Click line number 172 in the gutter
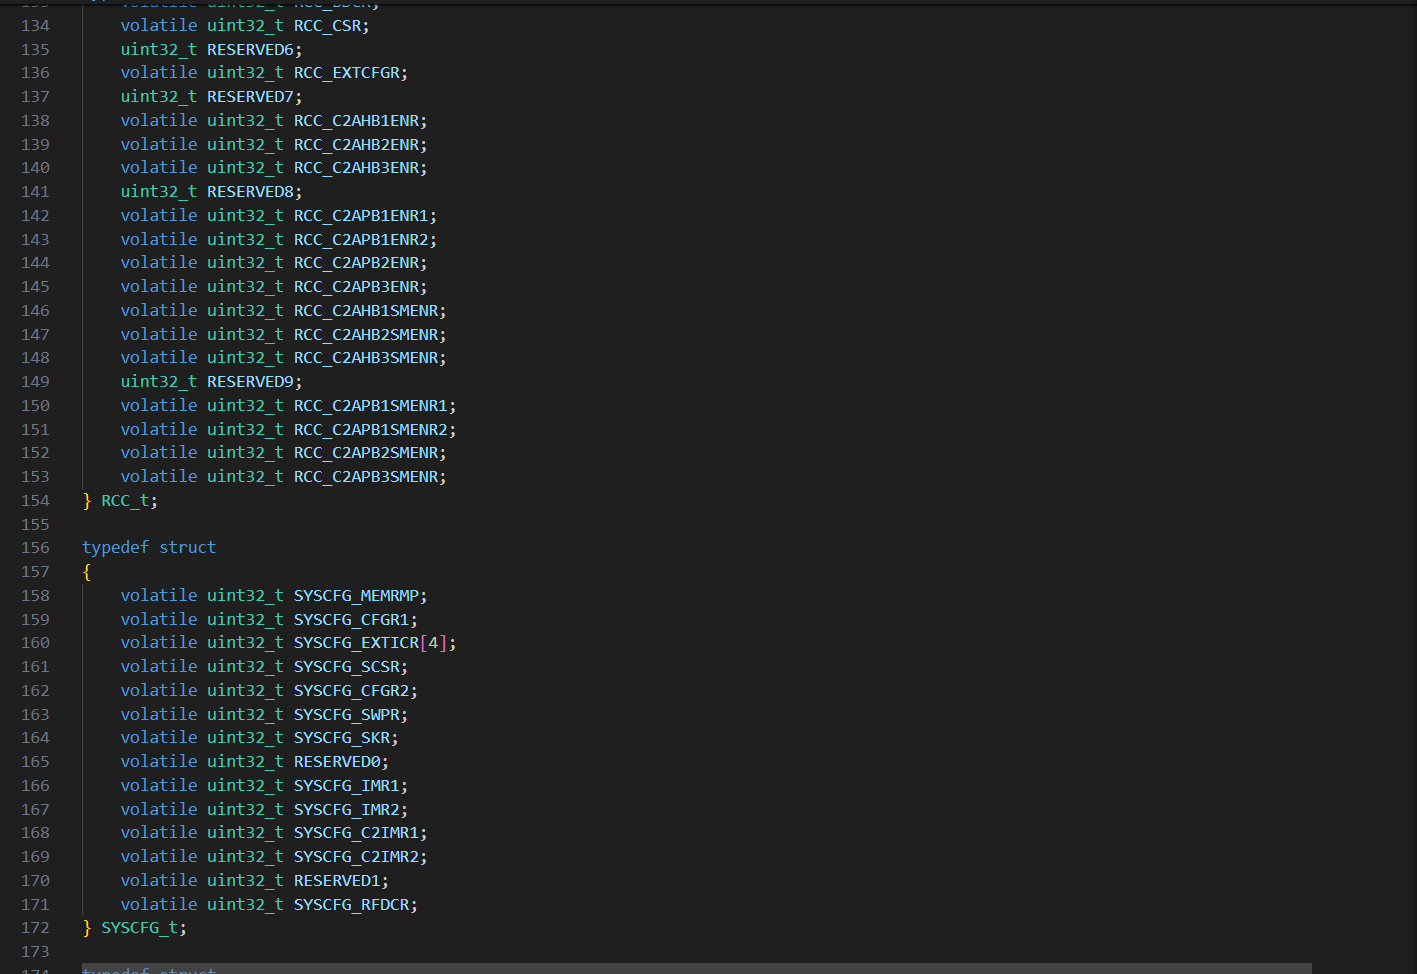The height and width of the screenshot is (974, 1417). click(35, 928)
